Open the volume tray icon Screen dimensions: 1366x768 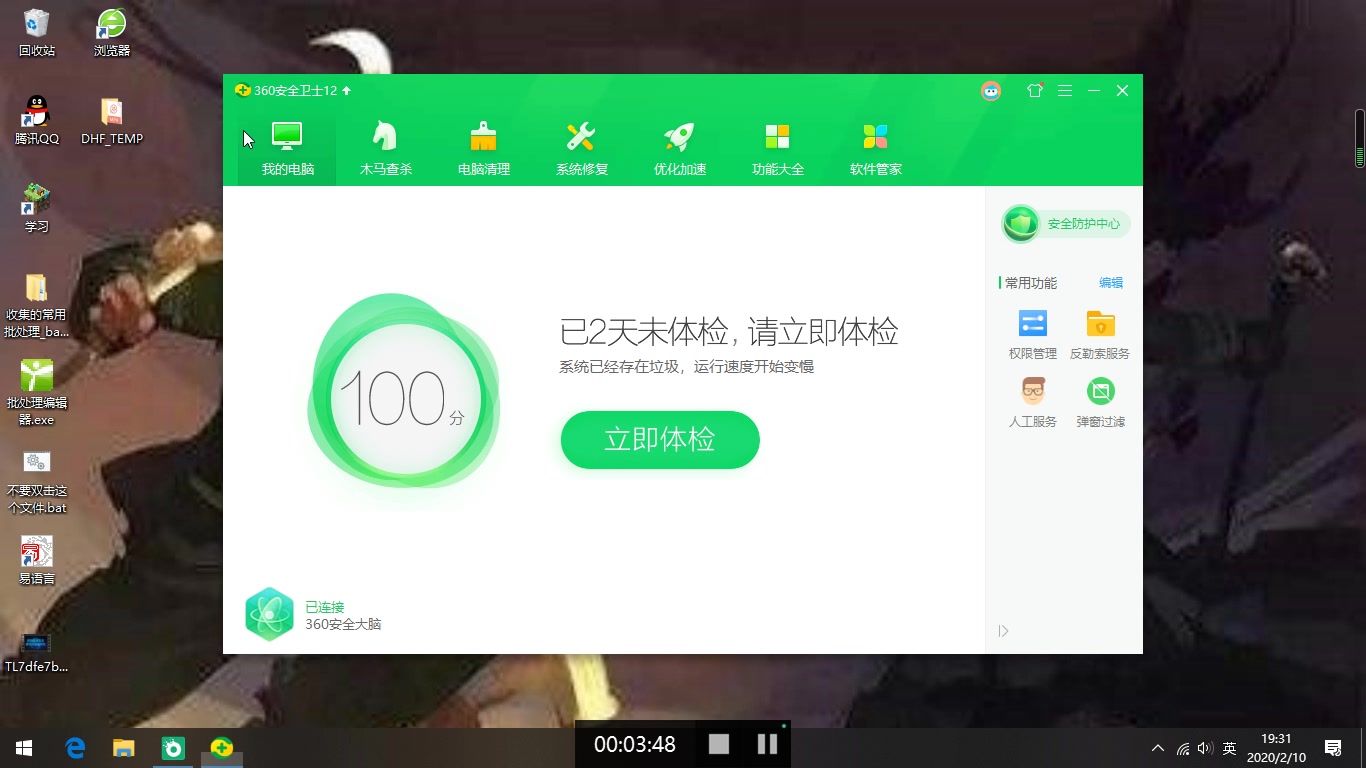[1204, 748]
